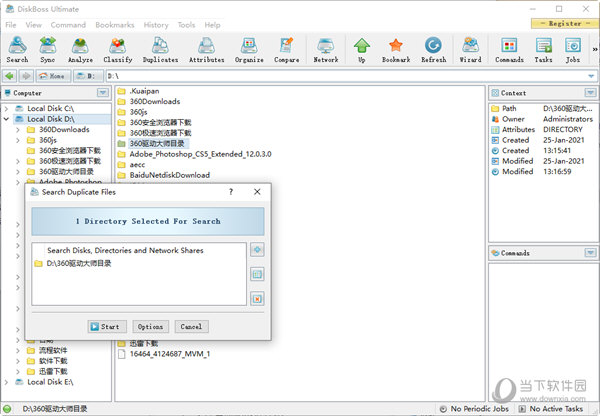Start the Classify files tool
Screen dimensions: 600x416
tap(118, 50)
